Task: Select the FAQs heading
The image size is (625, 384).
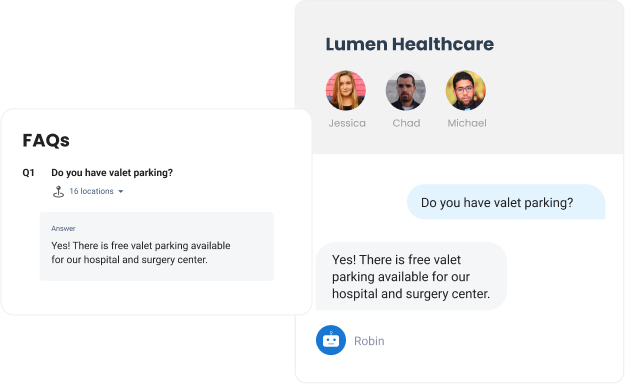Action: click(46, 140)
